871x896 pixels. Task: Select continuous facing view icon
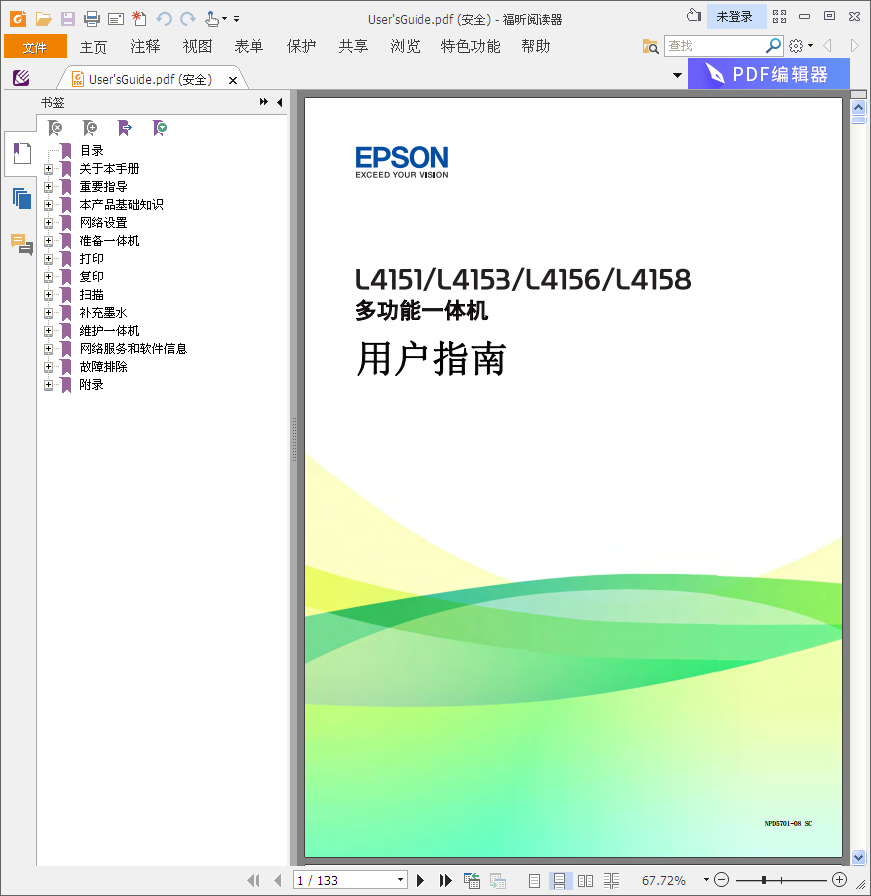611,881
